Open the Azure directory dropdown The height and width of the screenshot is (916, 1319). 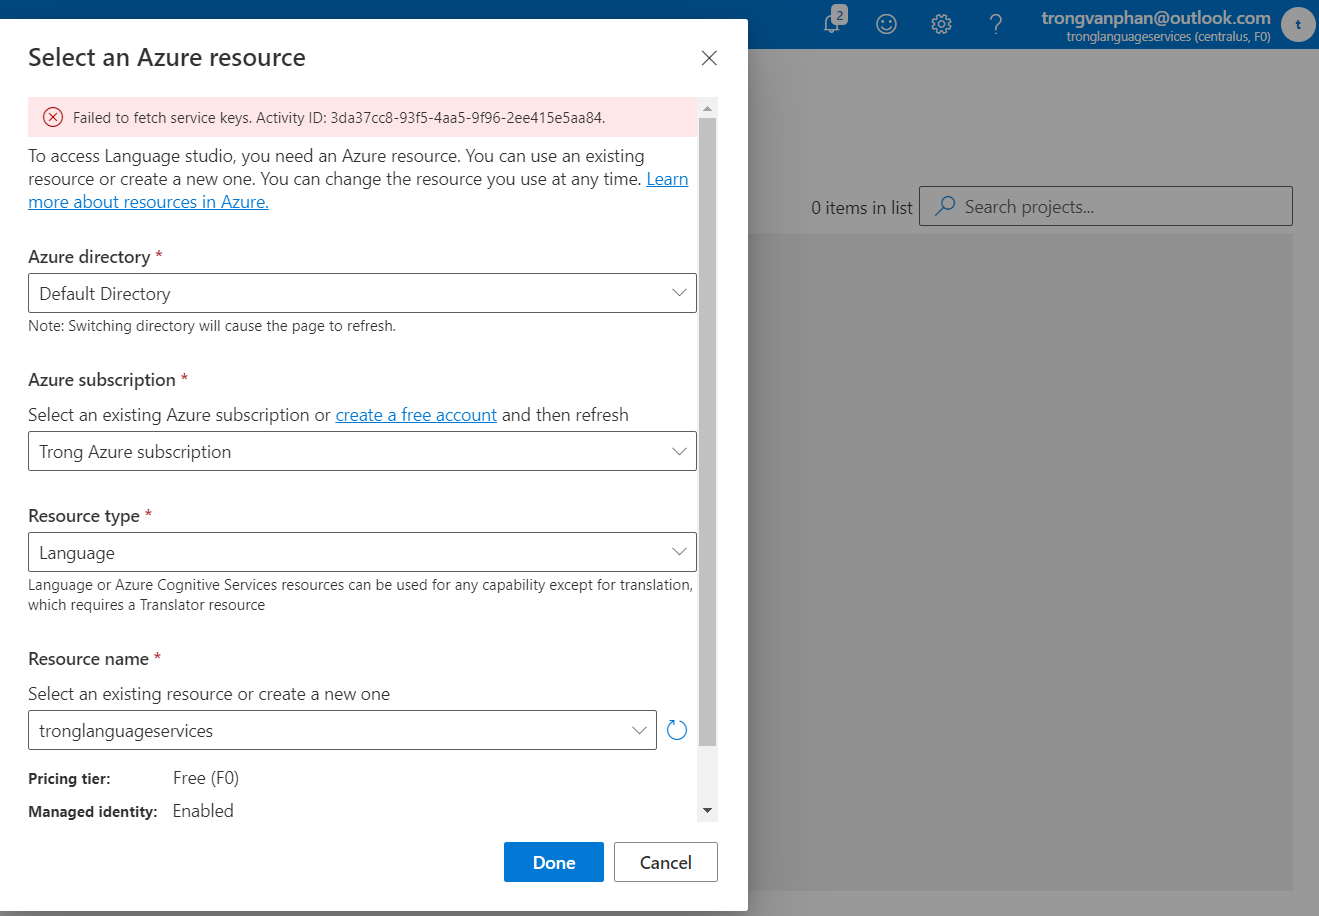coord(362,293)
